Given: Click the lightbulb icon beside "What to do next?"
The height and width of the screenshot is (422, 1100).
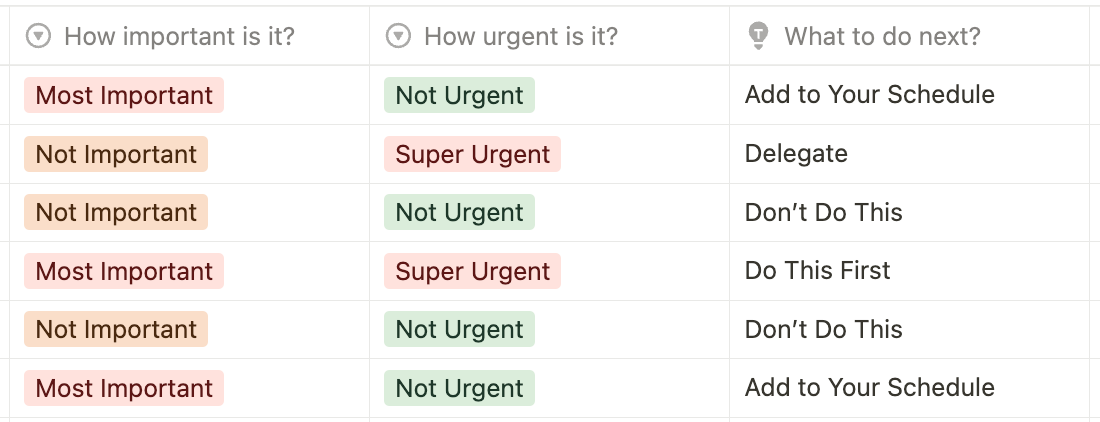Looking at the screenshot, I should point(758,36).
